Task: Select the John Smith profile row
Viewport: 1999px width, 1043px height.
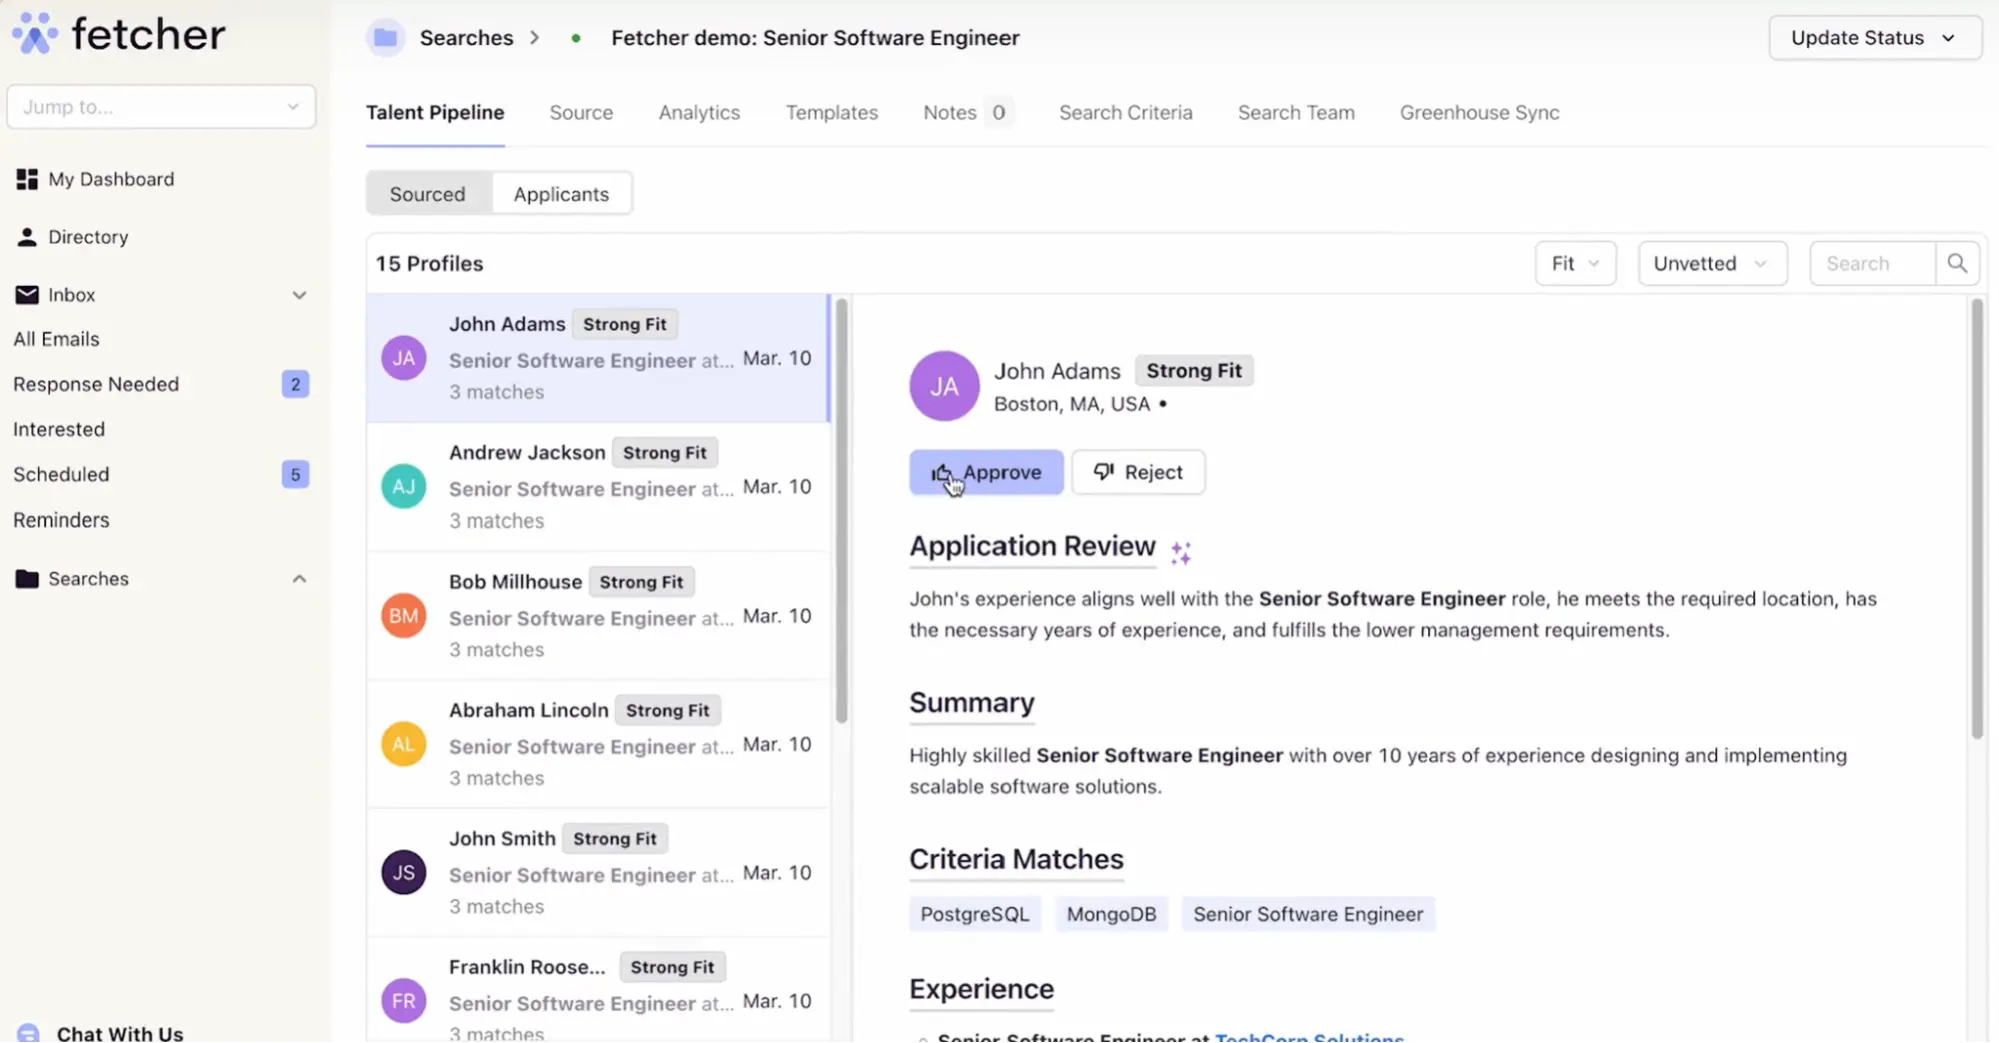Action: click(x=598, y=873)
